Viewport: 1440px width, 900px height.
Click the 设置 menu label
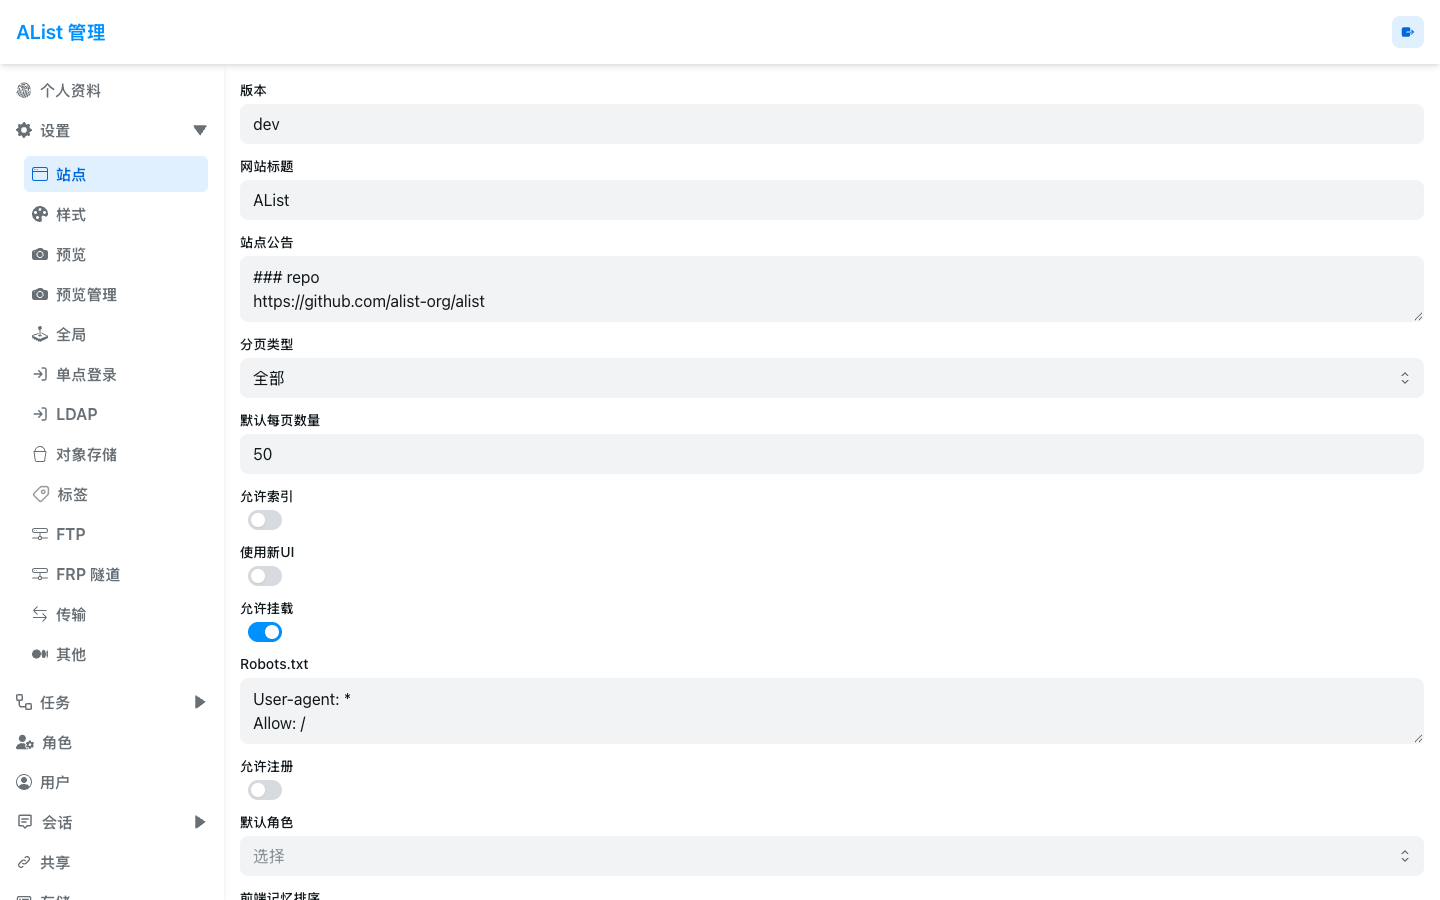[x=55, y=131]
